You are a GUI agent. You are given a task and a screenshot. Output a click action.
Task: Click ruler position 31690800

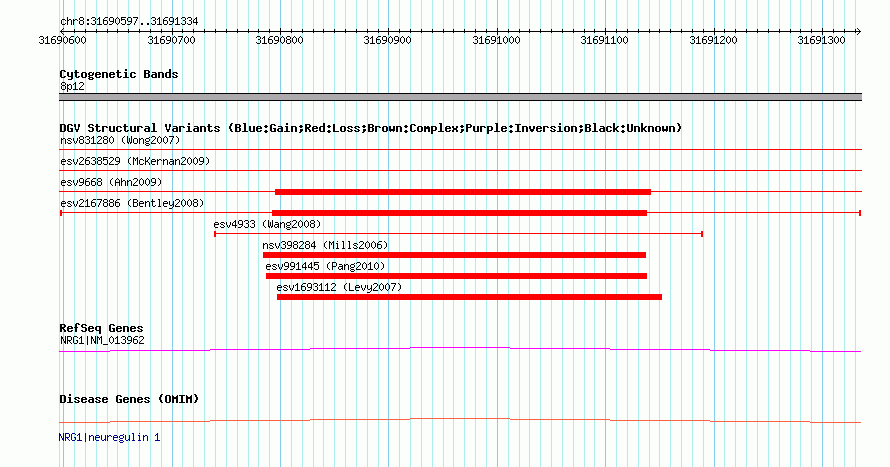(279, 40)
